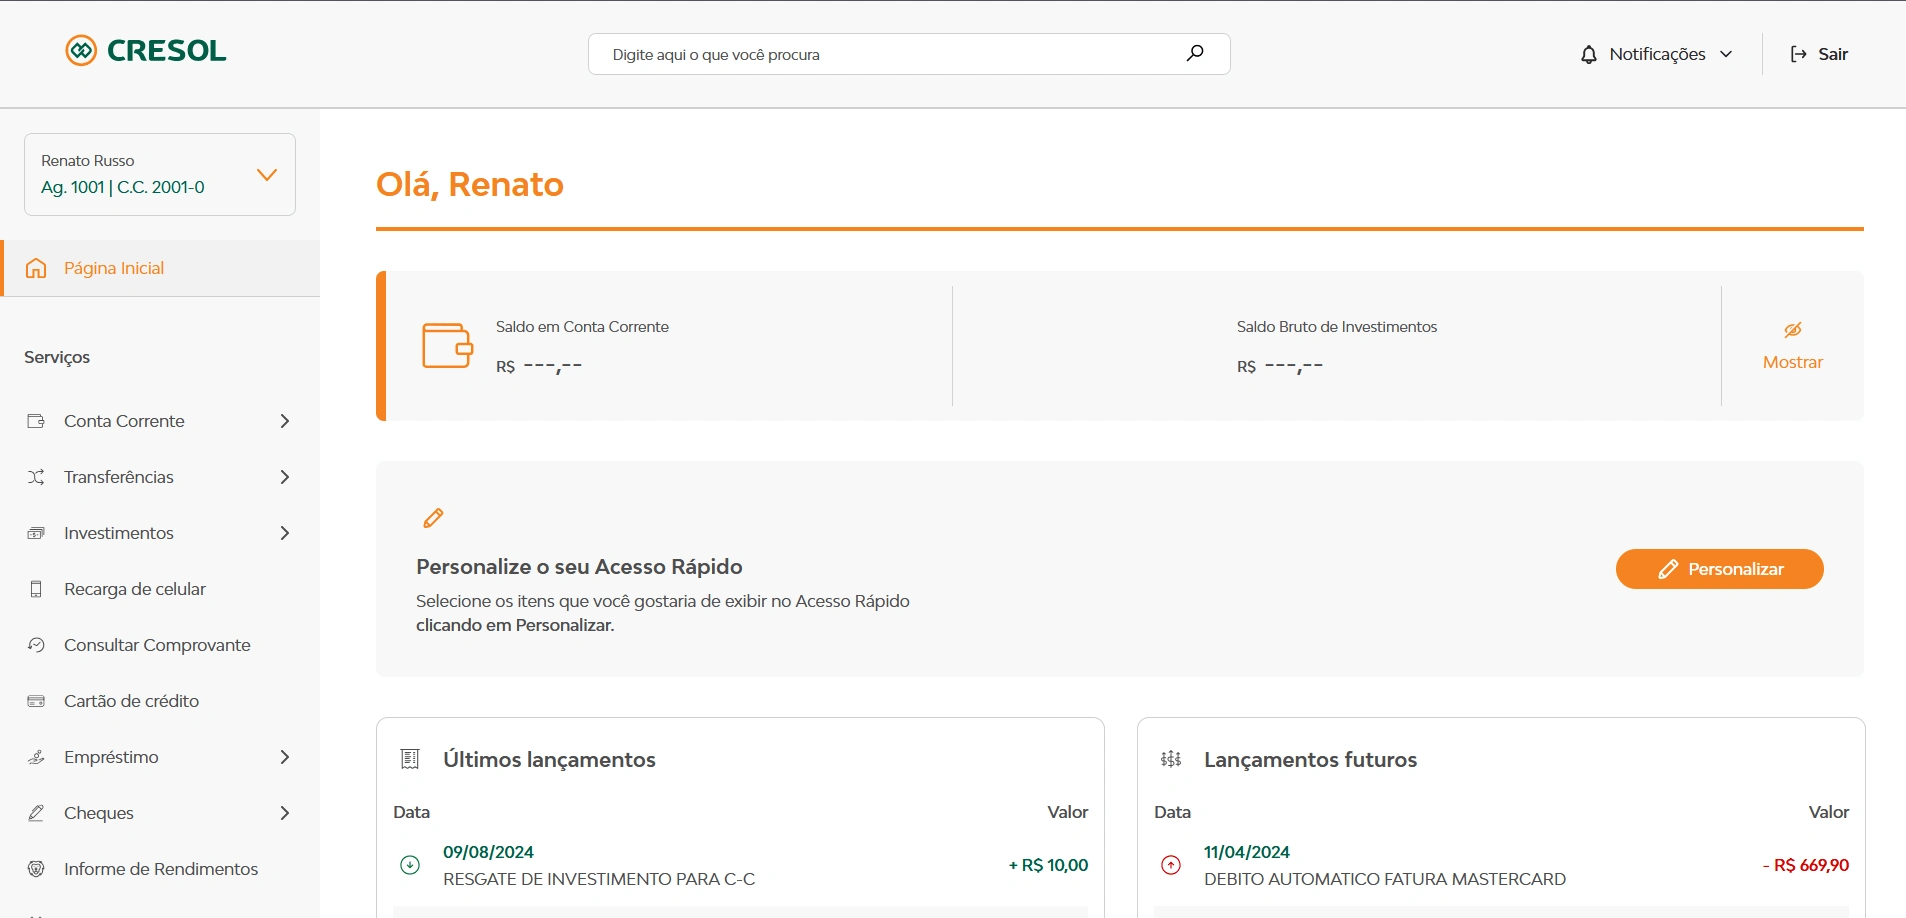Open Transferências menu item
This screenshot has width=1906, height=918.
(x=160, y=477)
